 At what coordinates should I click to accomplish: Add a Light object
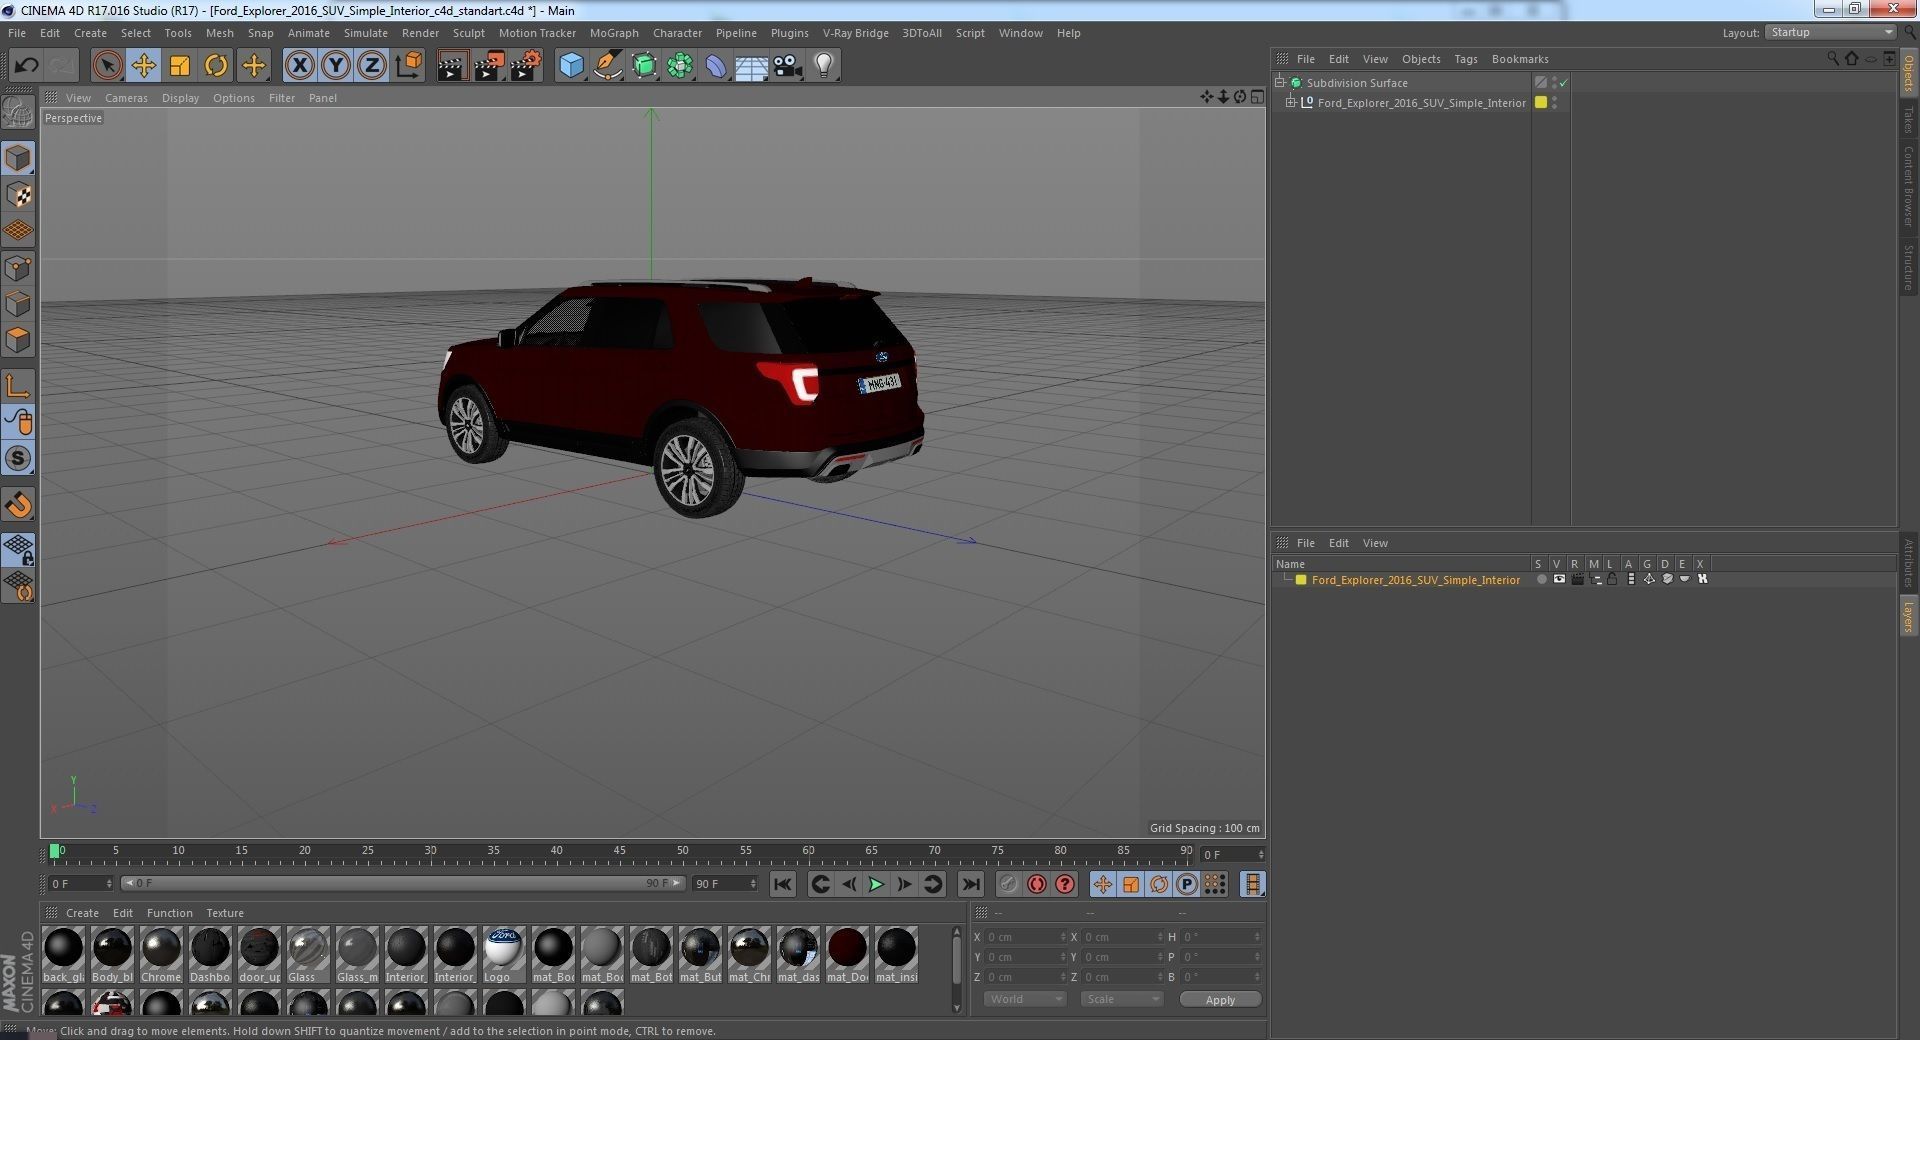pyautogui.click(x=823, y=66)
